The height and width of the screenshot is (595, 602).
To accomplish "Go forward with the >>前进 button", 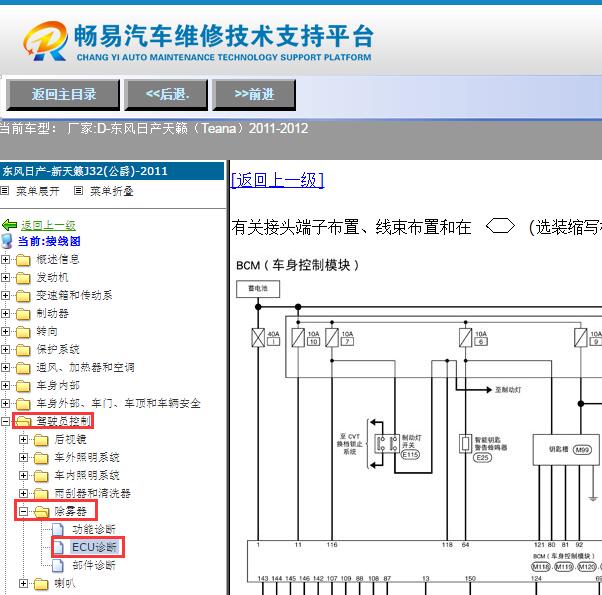I will click(x=254, y=94).
